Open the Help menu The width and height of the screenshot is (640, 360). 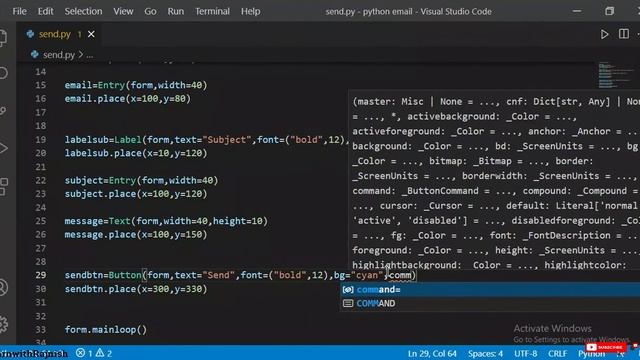250,11
